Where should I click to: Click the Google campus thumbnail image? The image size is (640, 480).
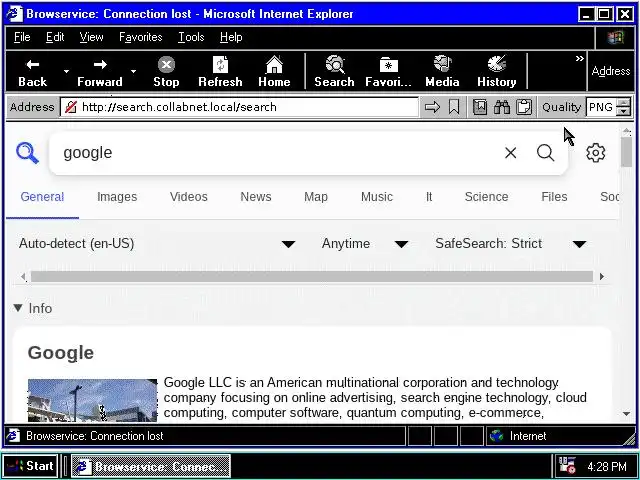[x=92, y=400]
